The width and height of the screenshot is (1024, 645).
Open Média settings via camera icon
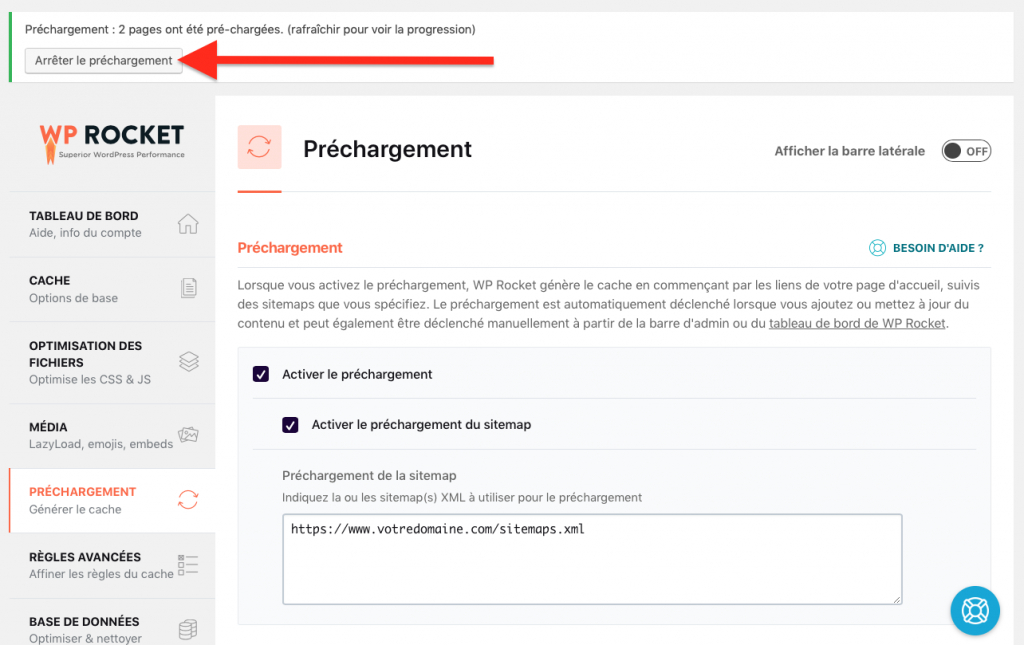188,434
